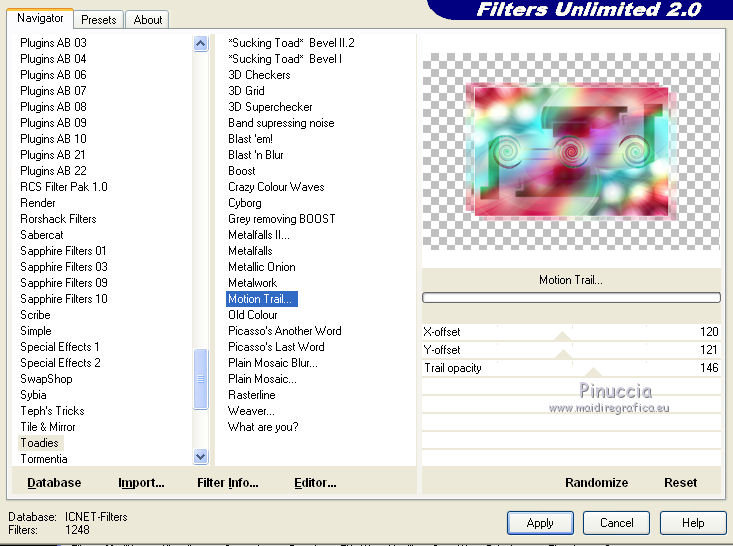This screenshot has height=546, width=733.
Task: Click the filter preview thumbnail
Action: [571, 151]
